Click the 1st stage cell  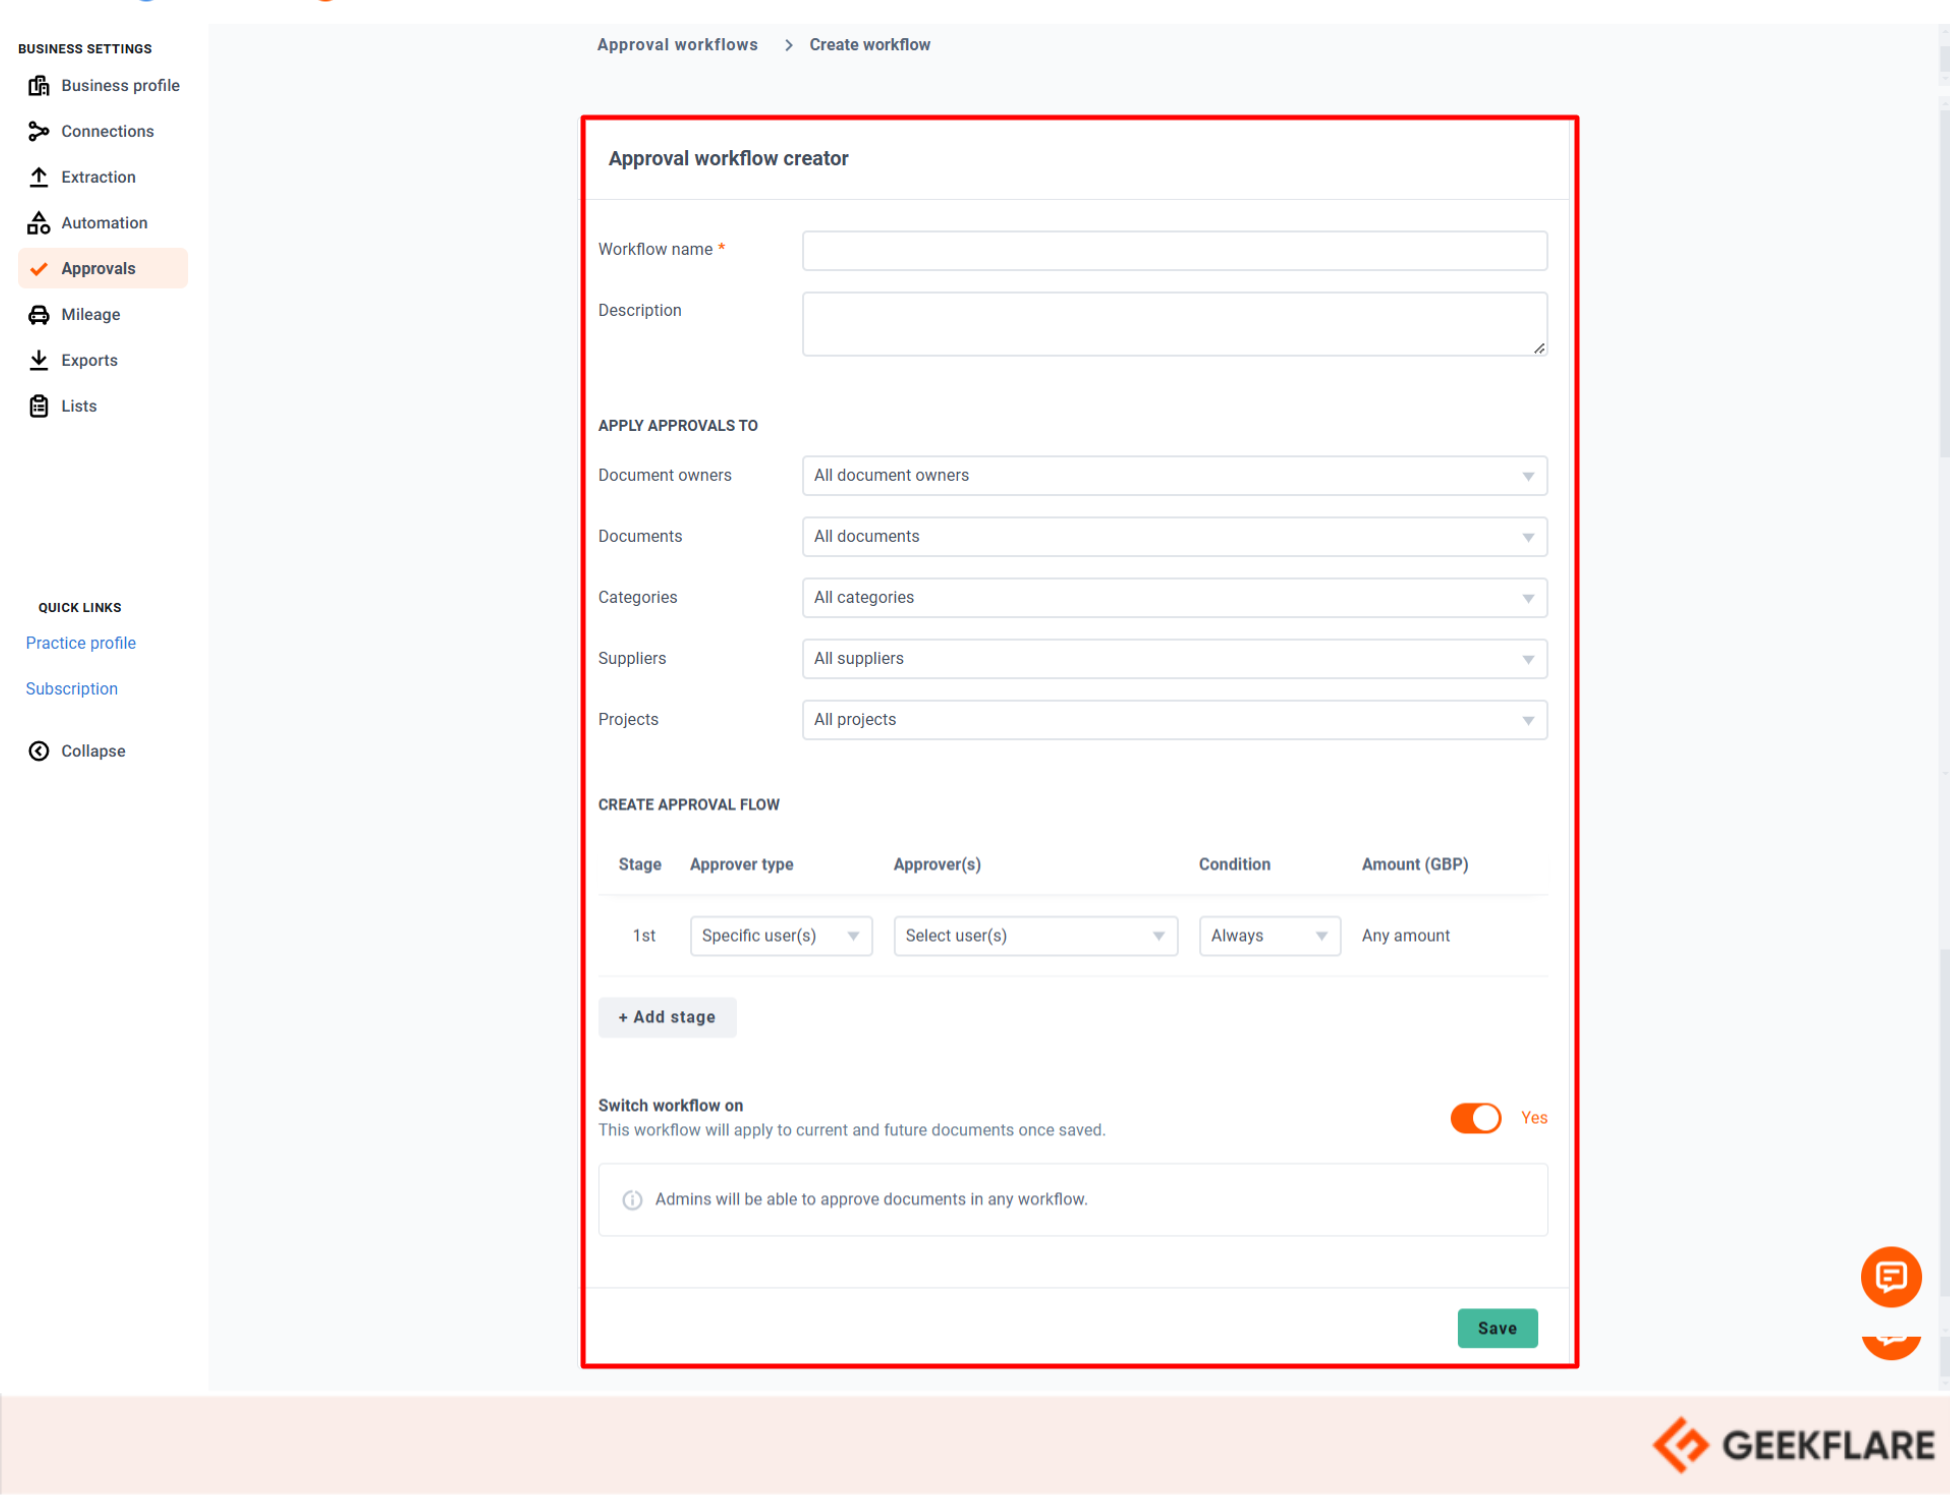643,936
